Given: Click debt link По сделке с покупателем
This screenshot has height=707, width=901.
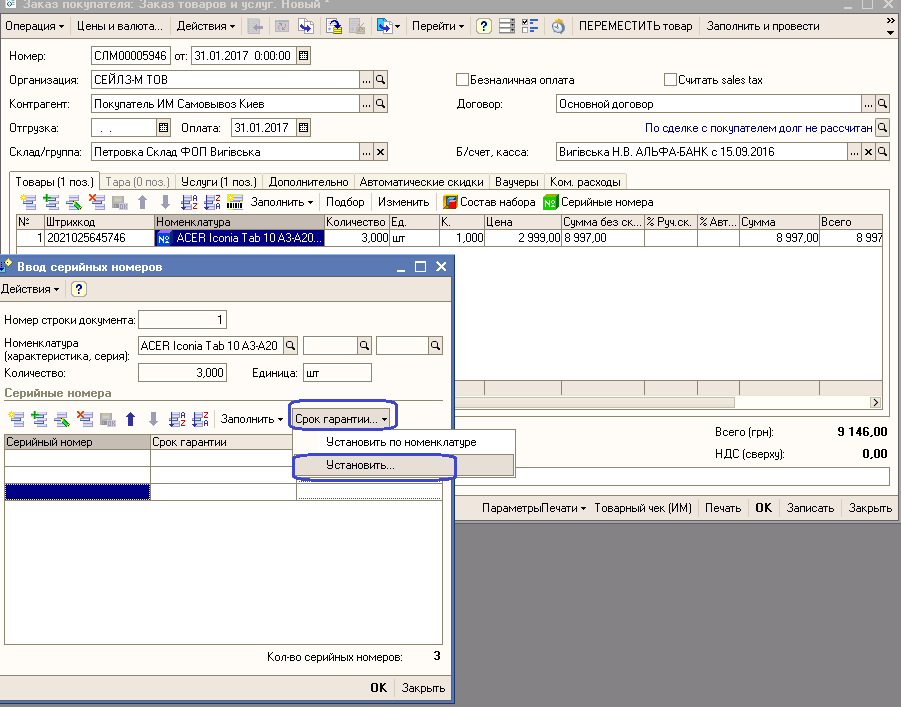Looking at the screenshot, I should pyautogui.click(x=758, y=128).
